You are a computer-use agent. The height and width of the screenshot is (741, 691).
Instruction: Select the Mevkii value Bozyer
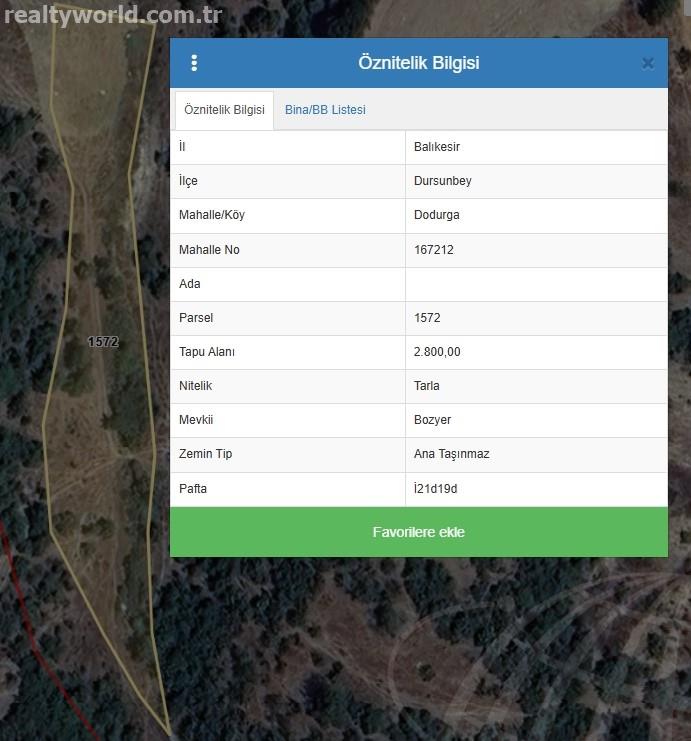click(x=432, y=420)
